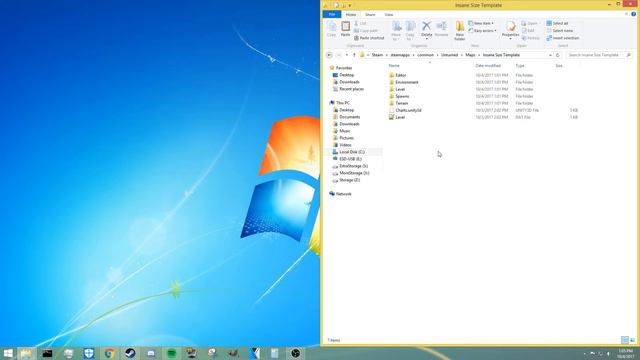
Task: Click Select none in the ribbon
Action: click(560, 31)
